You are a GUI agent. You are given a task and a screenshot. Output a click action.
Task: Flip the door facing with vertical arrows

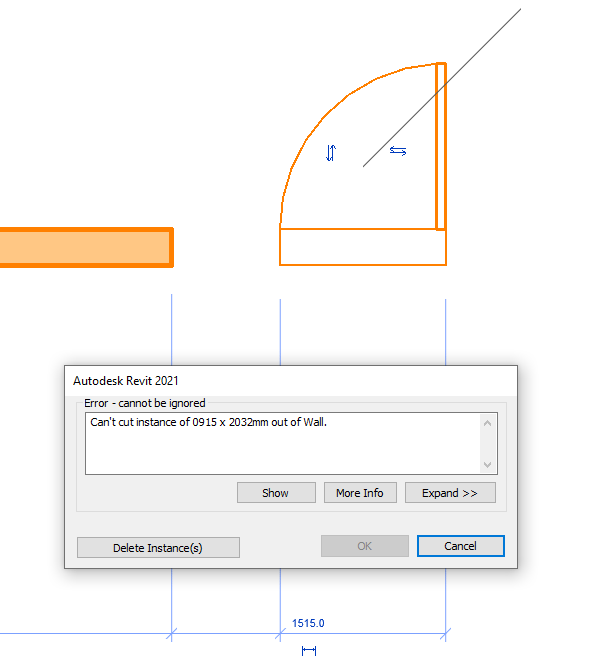point(331,153)
